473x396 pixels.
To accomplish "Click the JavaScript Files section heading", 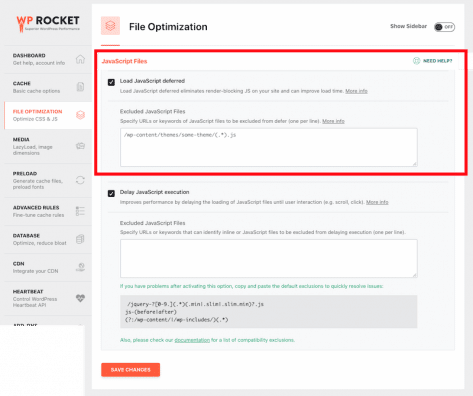I will [124, 61].
